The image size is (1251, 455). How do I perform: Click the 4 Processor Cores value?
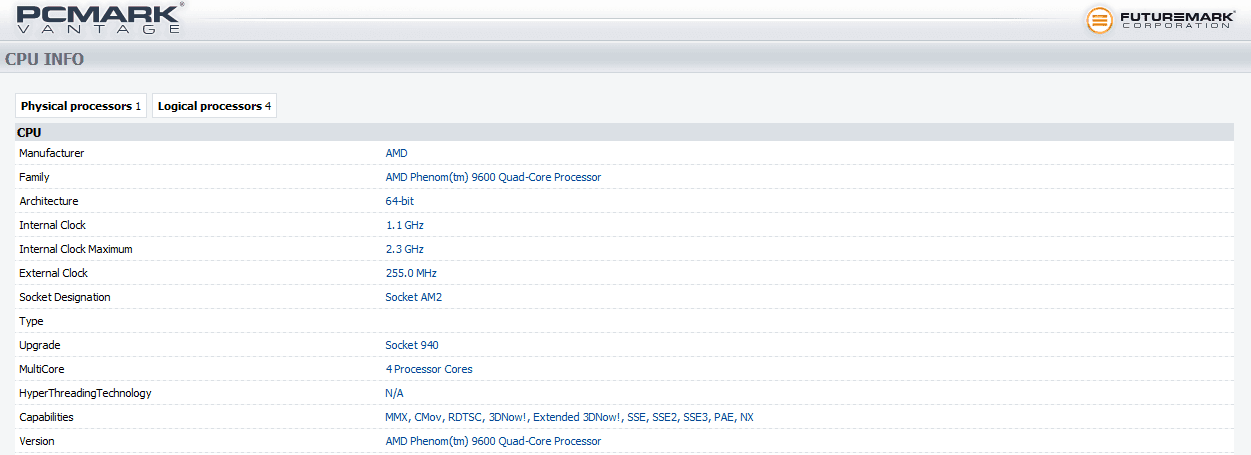(429, 369)
